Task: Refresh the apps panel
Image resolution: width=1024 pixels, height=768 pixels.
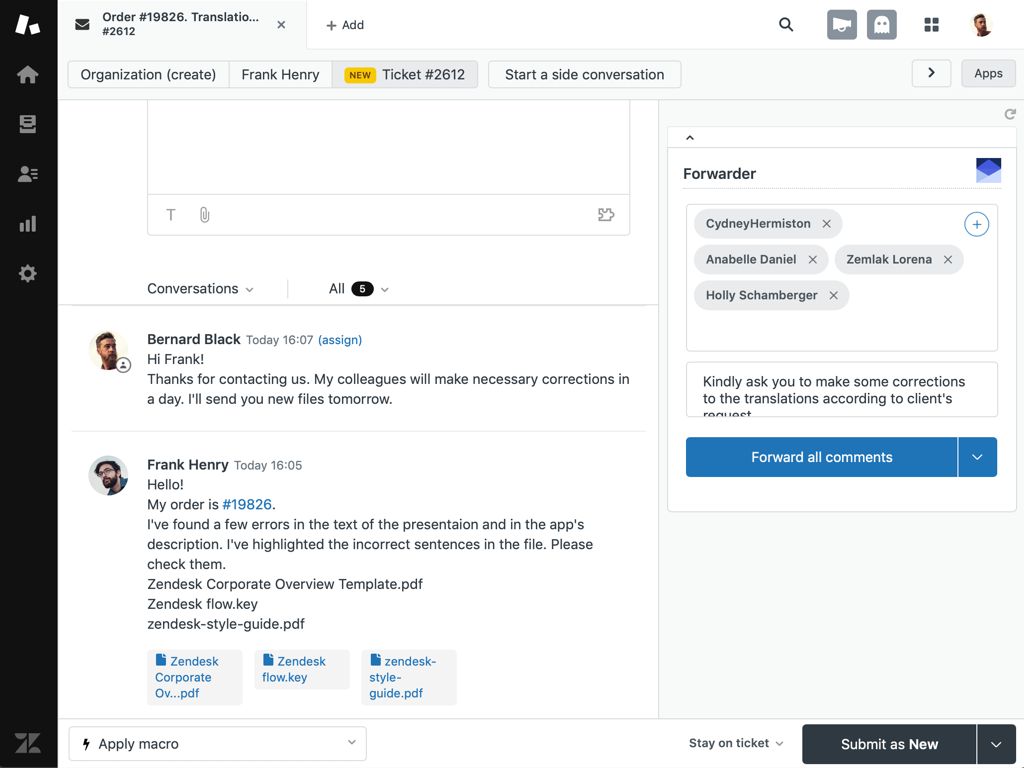Action: pos(1009,114)
